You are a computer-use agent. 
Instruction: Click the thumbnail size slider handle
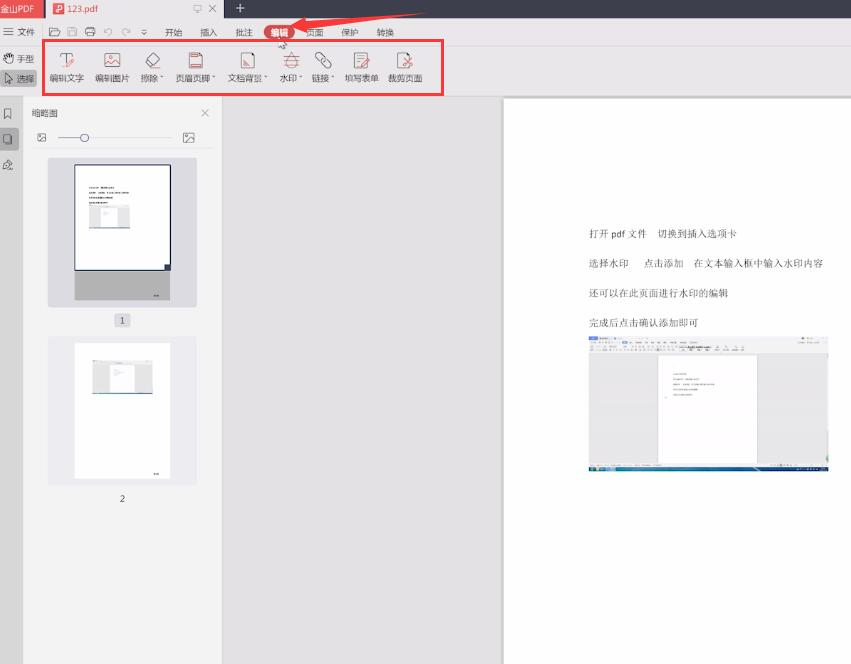point(84,138)
